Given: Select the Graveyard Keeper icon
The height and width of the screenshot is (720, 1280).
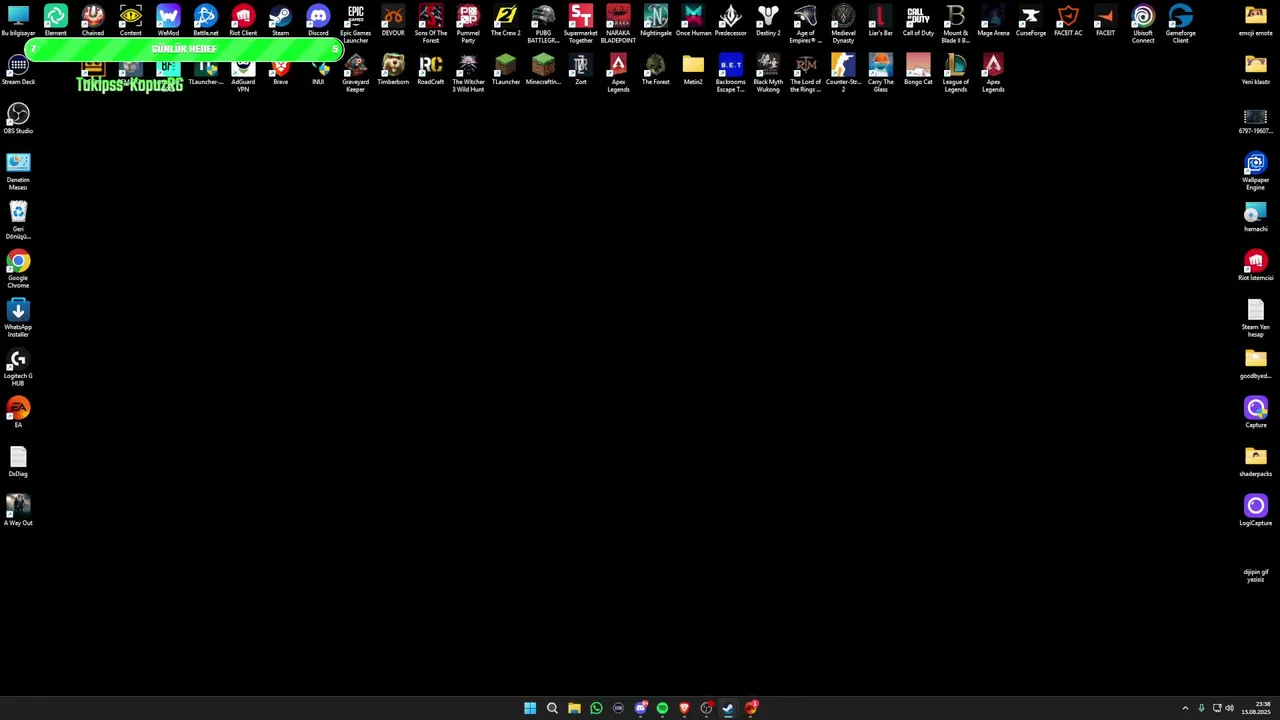Looking at the screenshot, I should pos(355,73).
